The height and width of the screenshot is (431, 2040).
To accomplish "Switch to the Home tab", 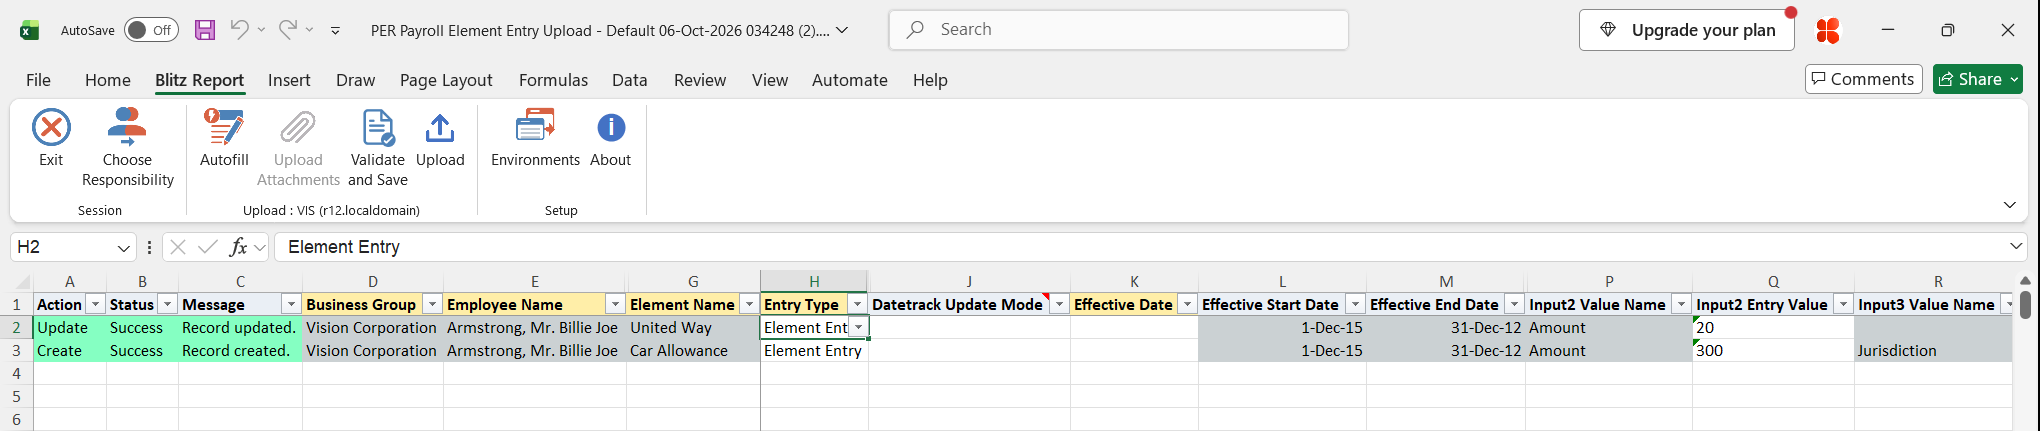I will coord(108,80).
